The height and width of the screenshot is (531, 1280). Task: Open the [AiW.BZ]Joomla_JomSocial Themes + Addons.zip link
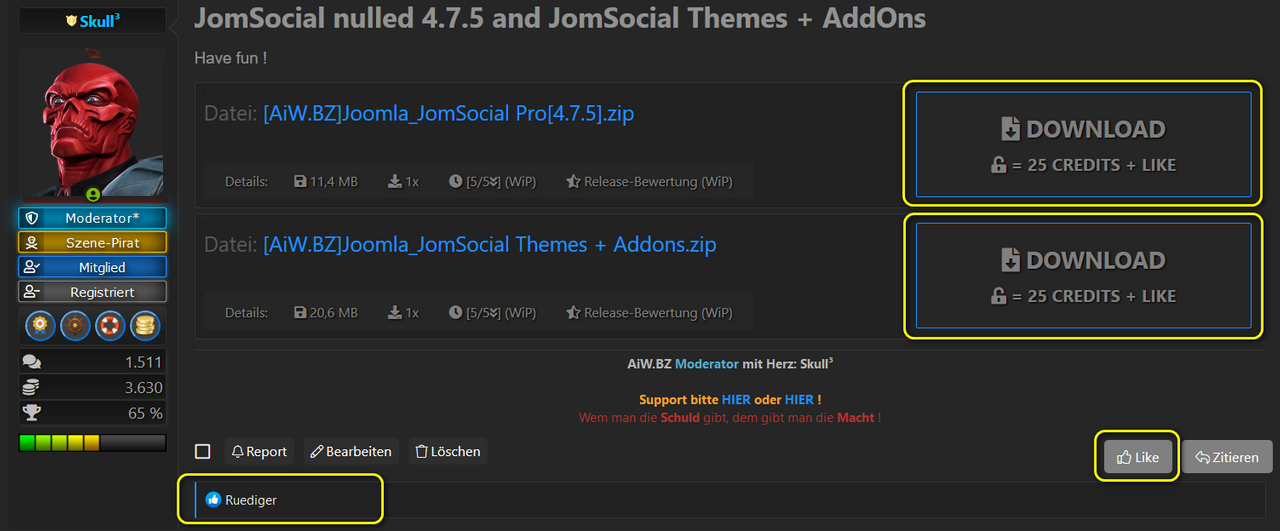[489, 245]
